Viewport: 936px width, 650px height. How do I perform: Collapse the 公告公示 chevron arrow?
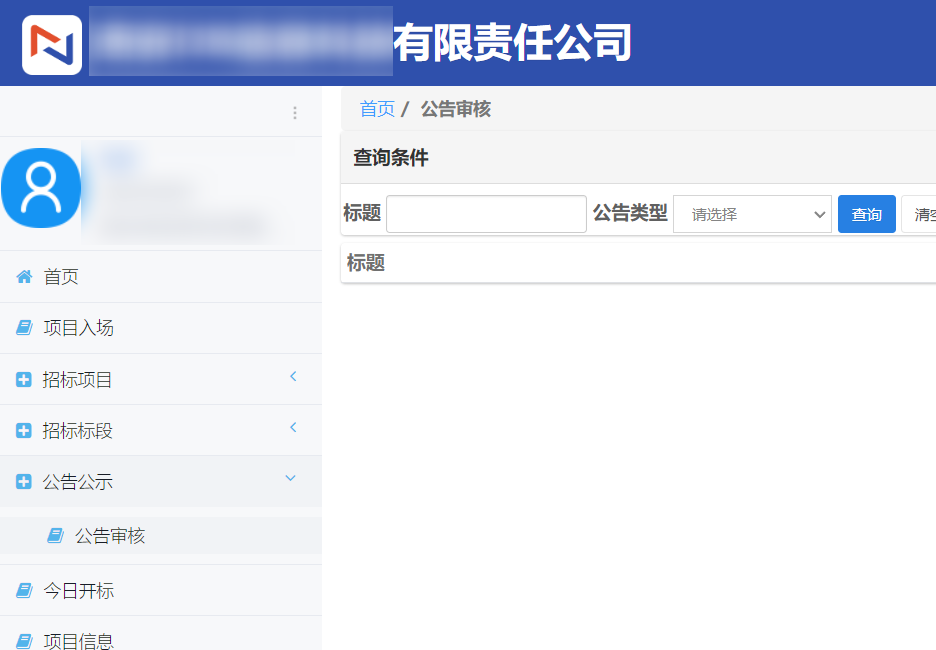pyautogui.click(x=291, y=479)
